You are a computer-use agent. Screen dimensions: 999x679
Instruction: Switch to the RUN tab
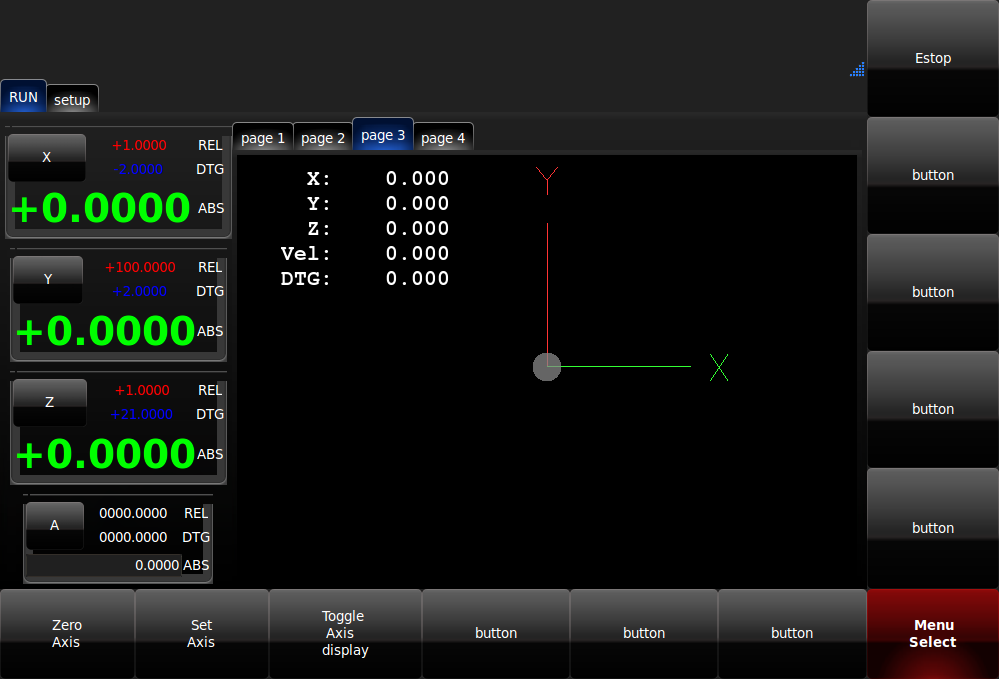pyautogui.click(x=24, y=97)
